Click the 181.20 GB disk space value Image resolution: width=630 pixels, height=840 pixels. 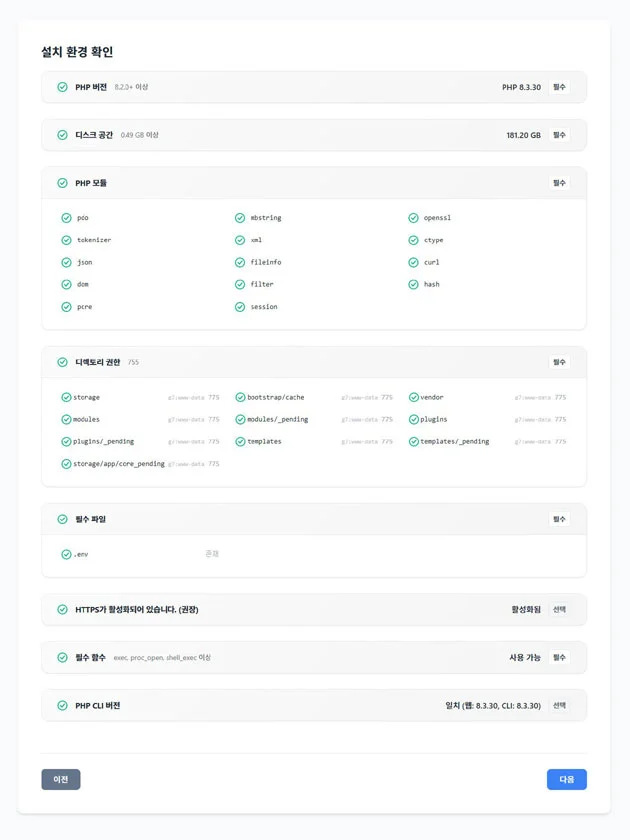[x=523, y=135]
